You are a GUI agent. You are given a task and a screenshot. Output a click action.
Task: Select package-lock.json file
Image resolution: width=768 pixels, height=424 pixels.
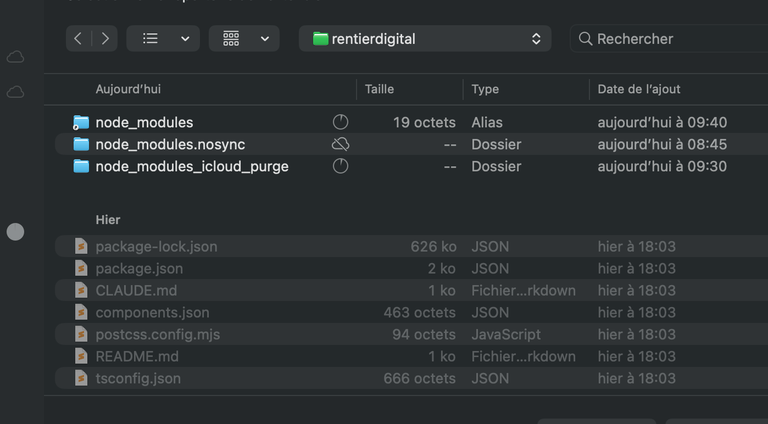[x=411, y=246]
